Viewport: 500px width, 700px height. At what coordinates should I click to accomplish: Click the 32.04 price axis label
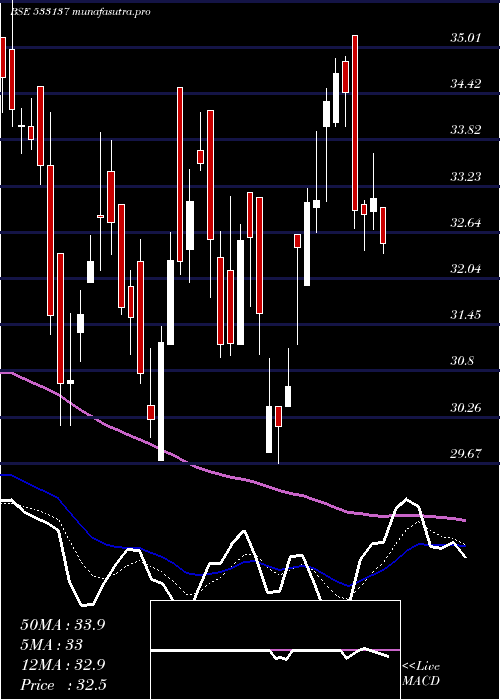click(x=466, y=269)
